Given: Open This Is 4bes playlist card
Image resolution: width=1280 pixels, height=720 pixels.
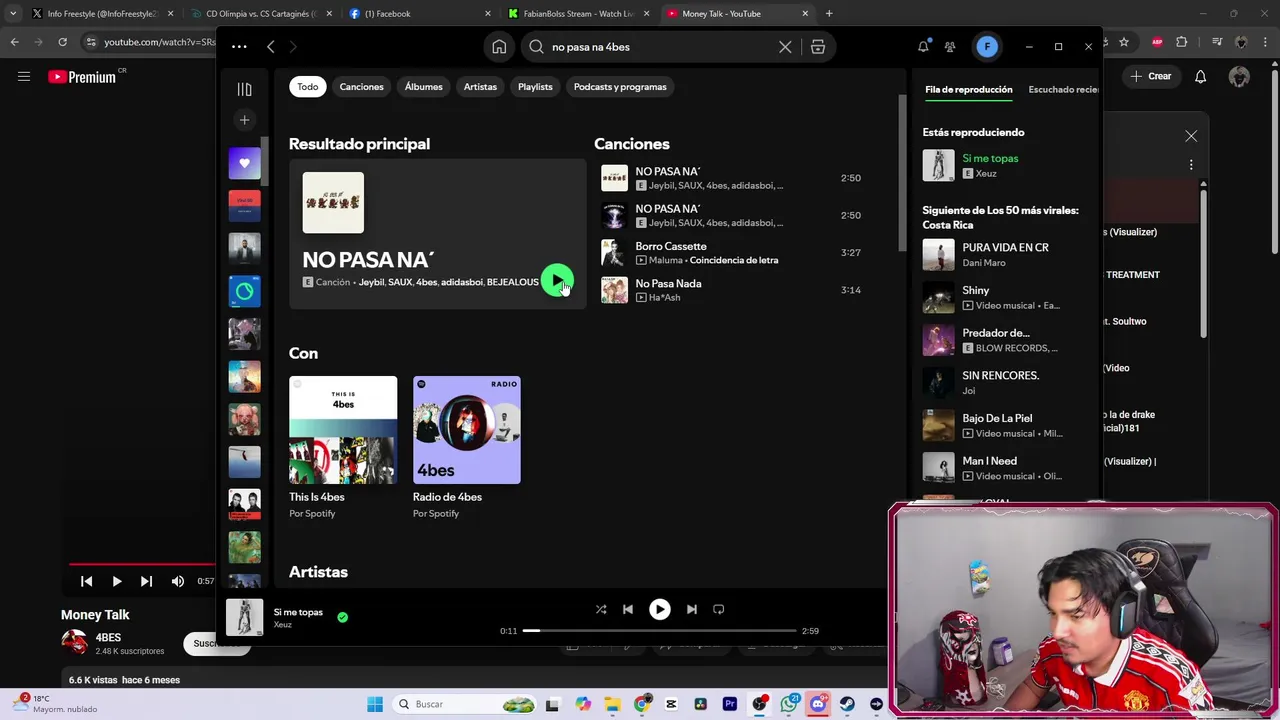Looking at the screenshot, I should [343, 448].
